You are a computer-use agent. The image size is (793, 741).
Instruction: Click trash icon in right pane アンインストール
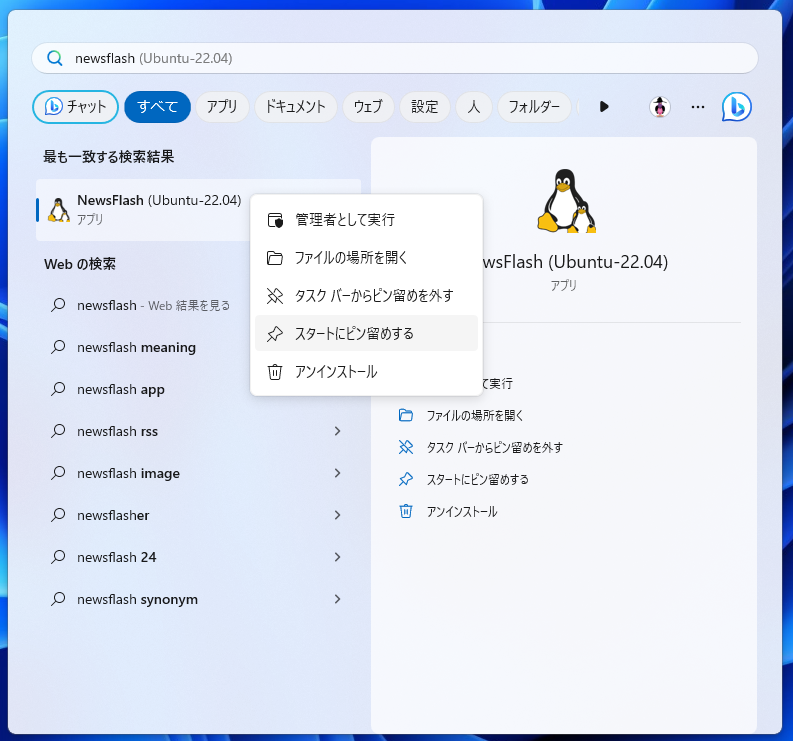(406, 511)
